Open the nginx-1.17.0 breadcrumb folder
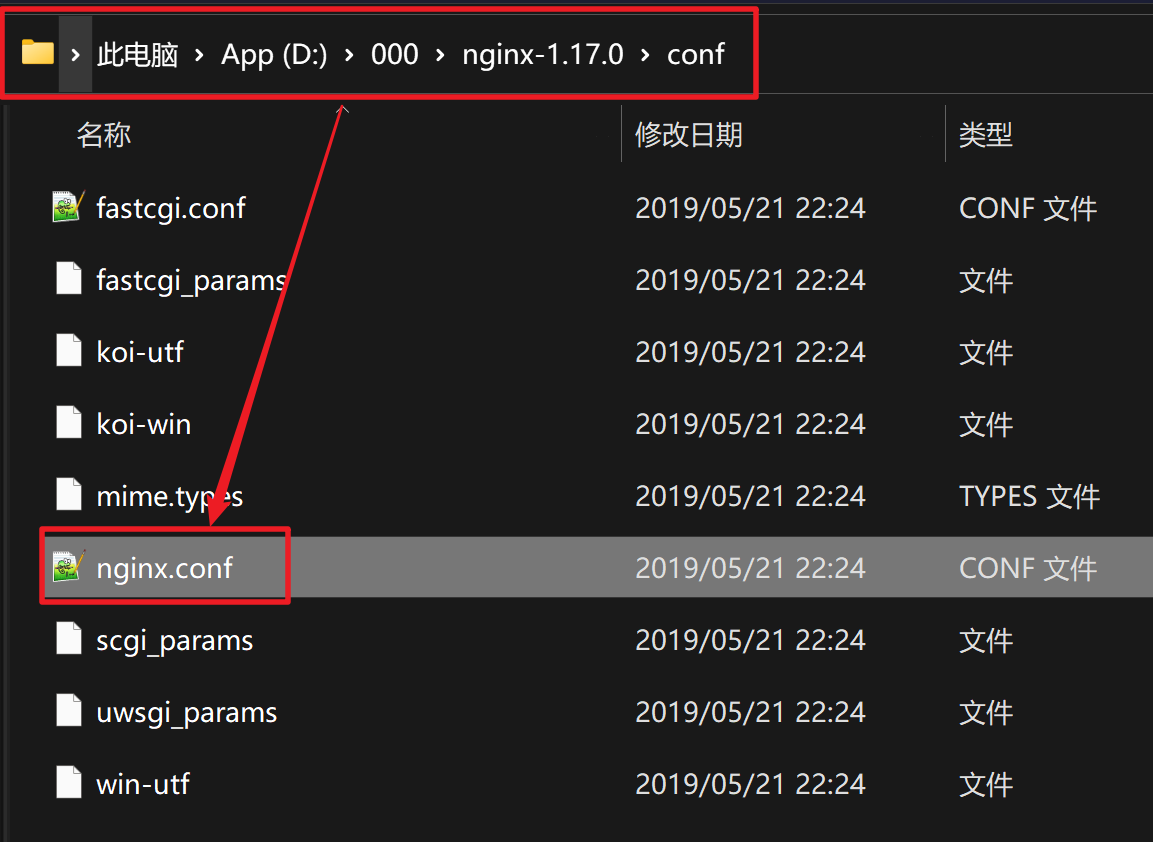 (542, 54)
